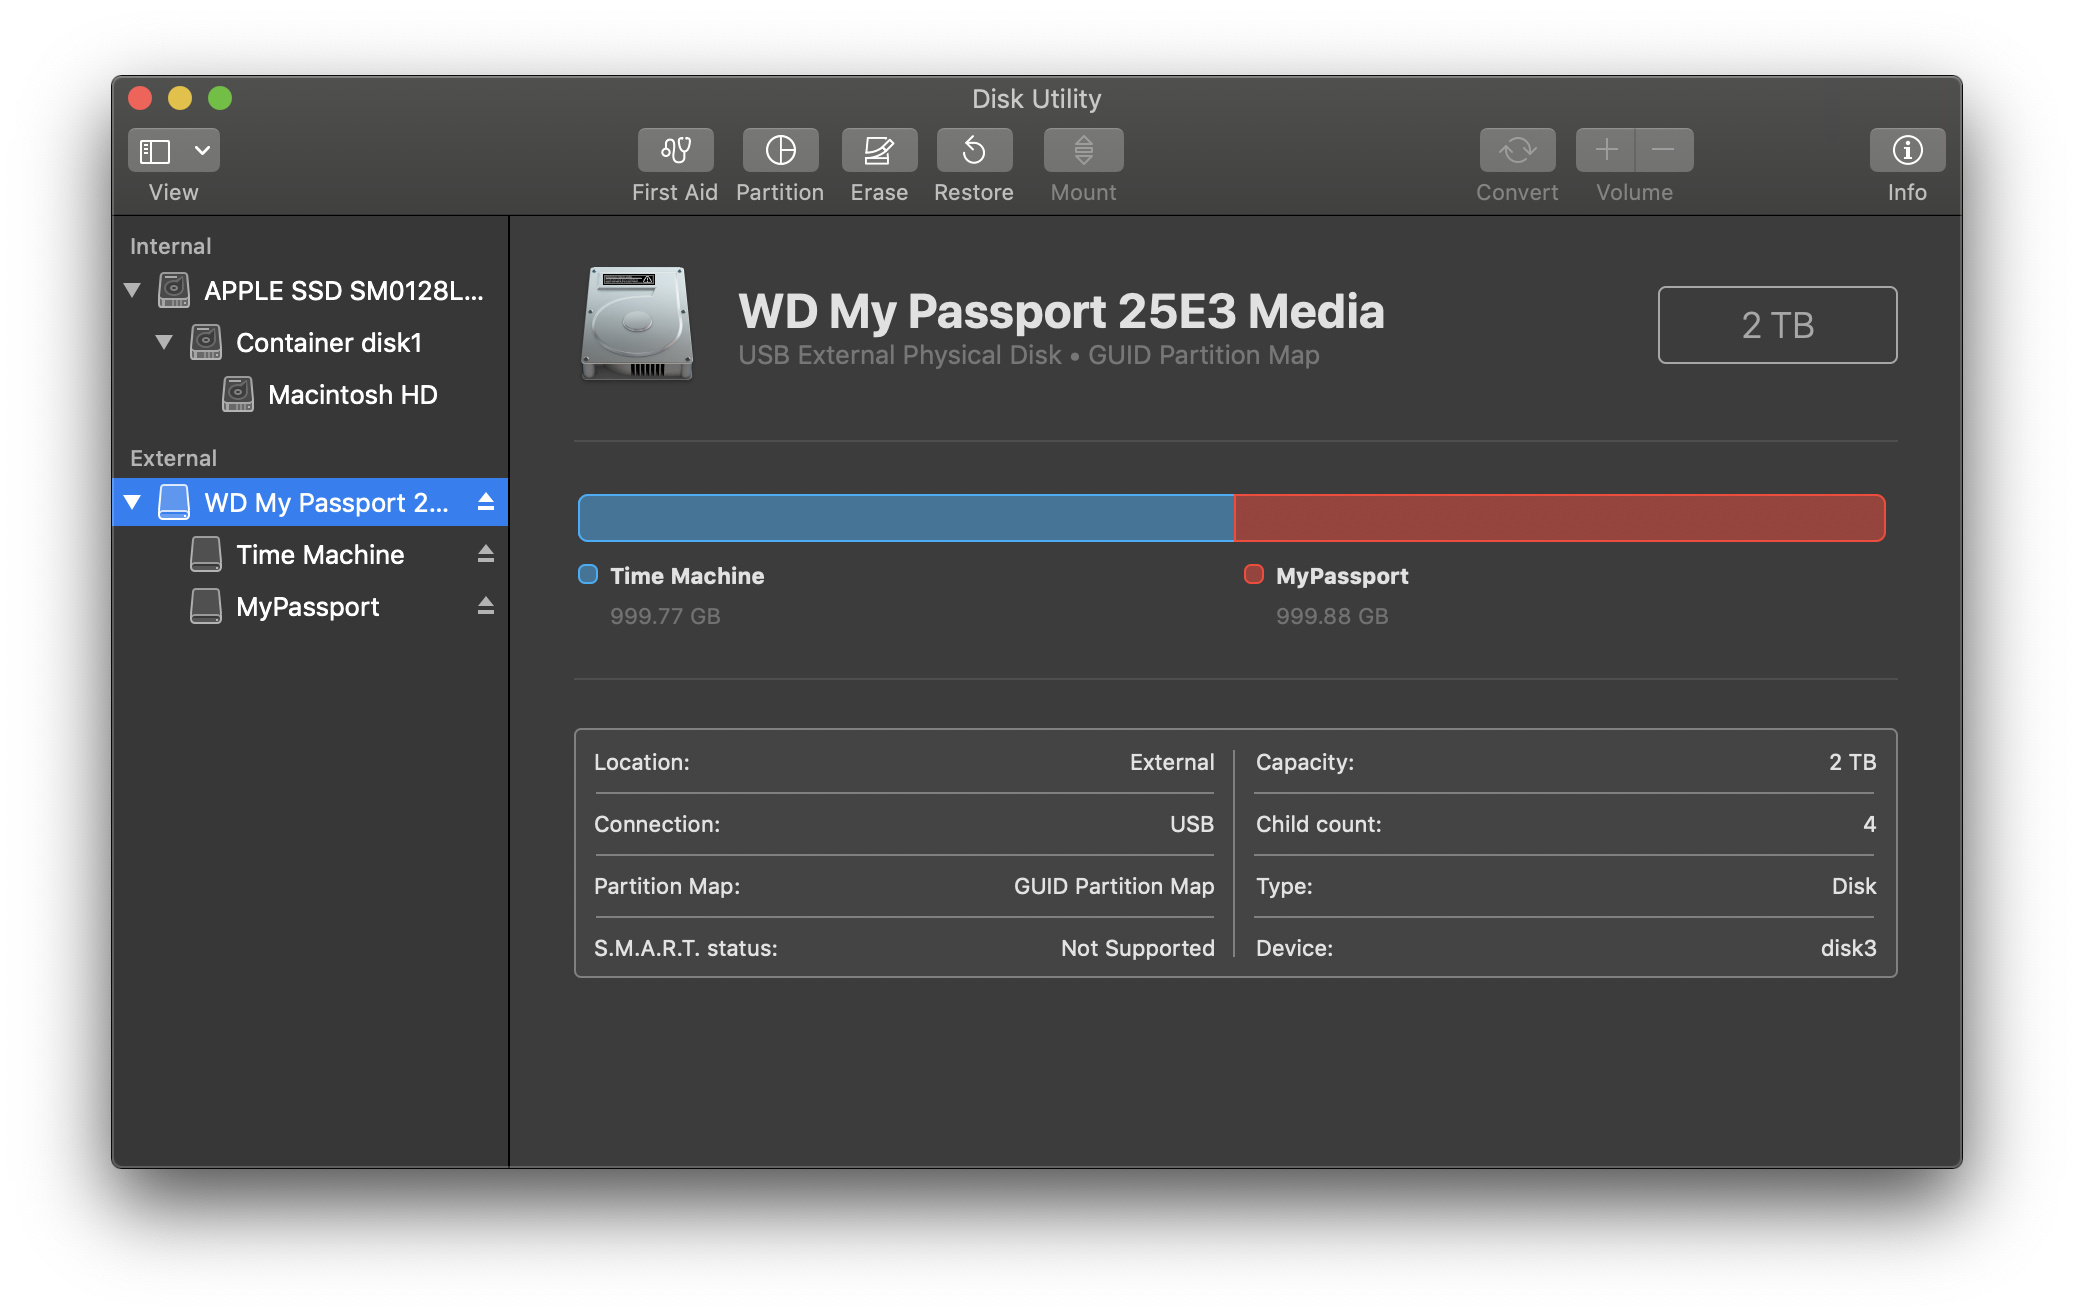The width and height of the screenshot is (2074, 1316).
Task: Click the WD My Passport 25E3 Media title
Action: coord(1061,311)
